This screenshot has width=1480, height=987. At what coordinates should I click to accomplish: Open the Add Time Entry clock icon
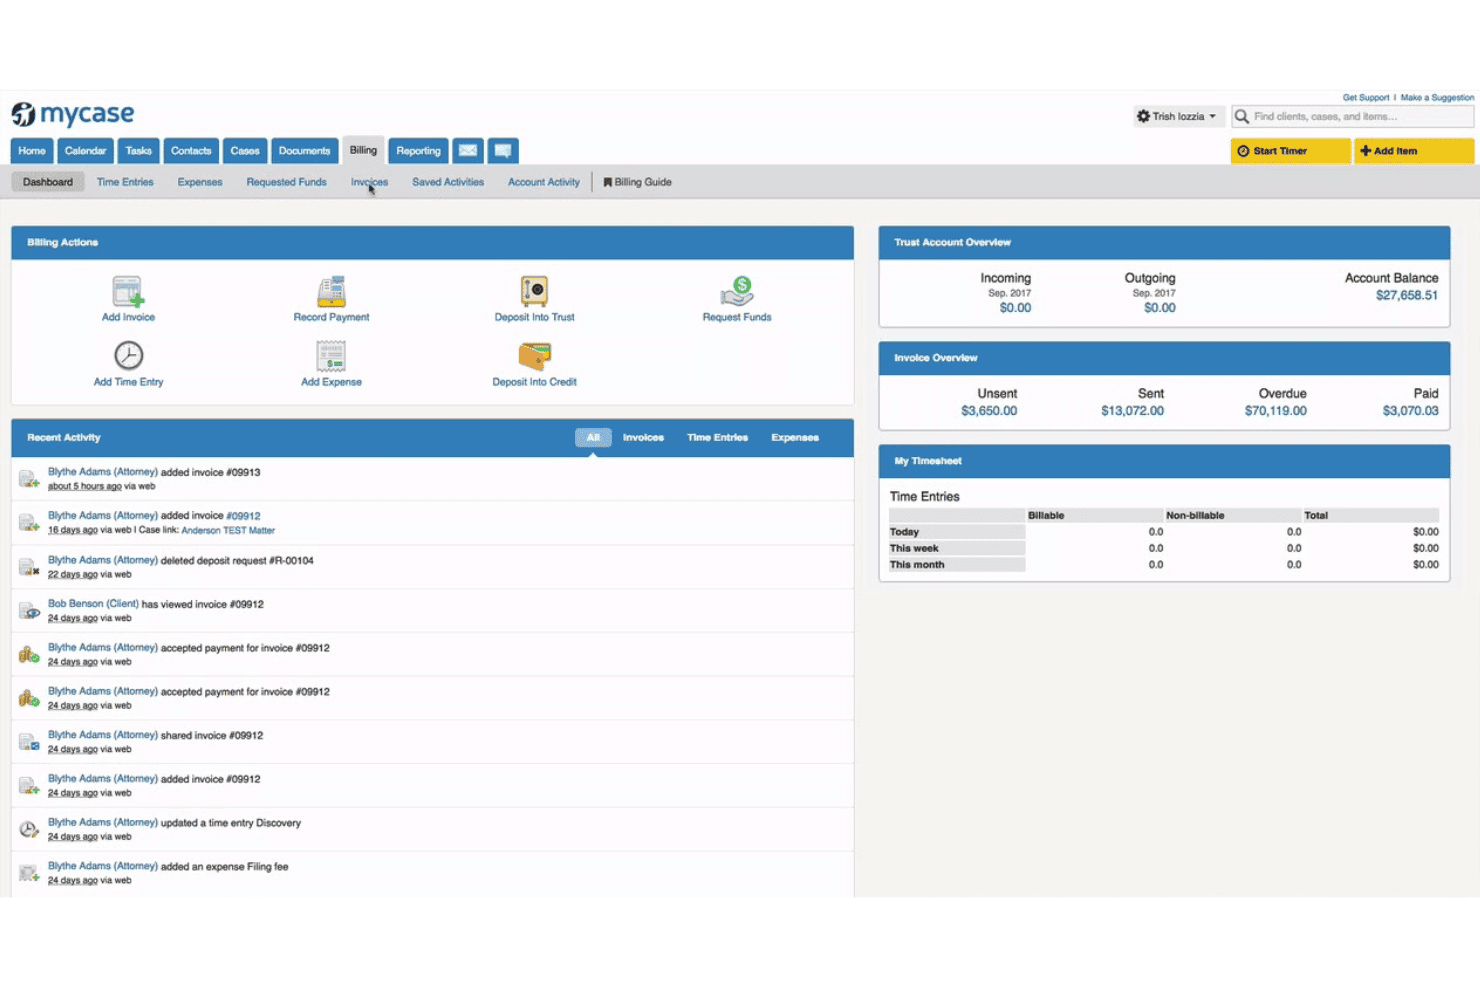coord(128,355)
